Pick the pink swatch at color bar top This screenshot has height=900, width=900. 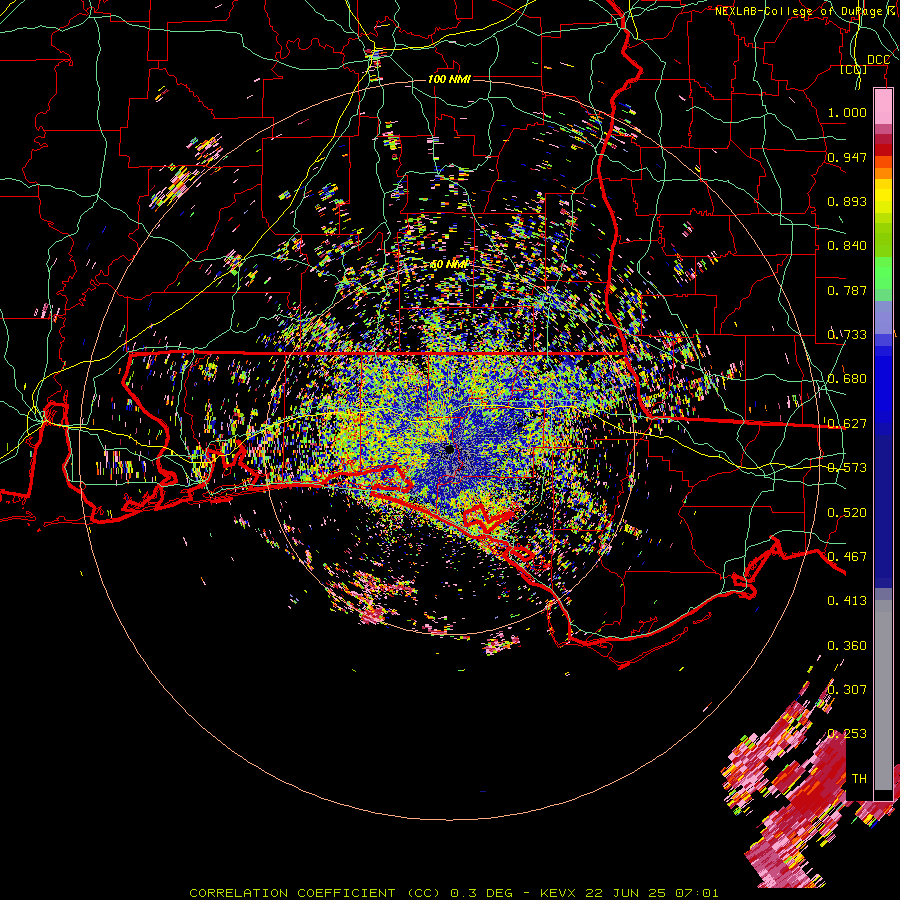(883, 106)
